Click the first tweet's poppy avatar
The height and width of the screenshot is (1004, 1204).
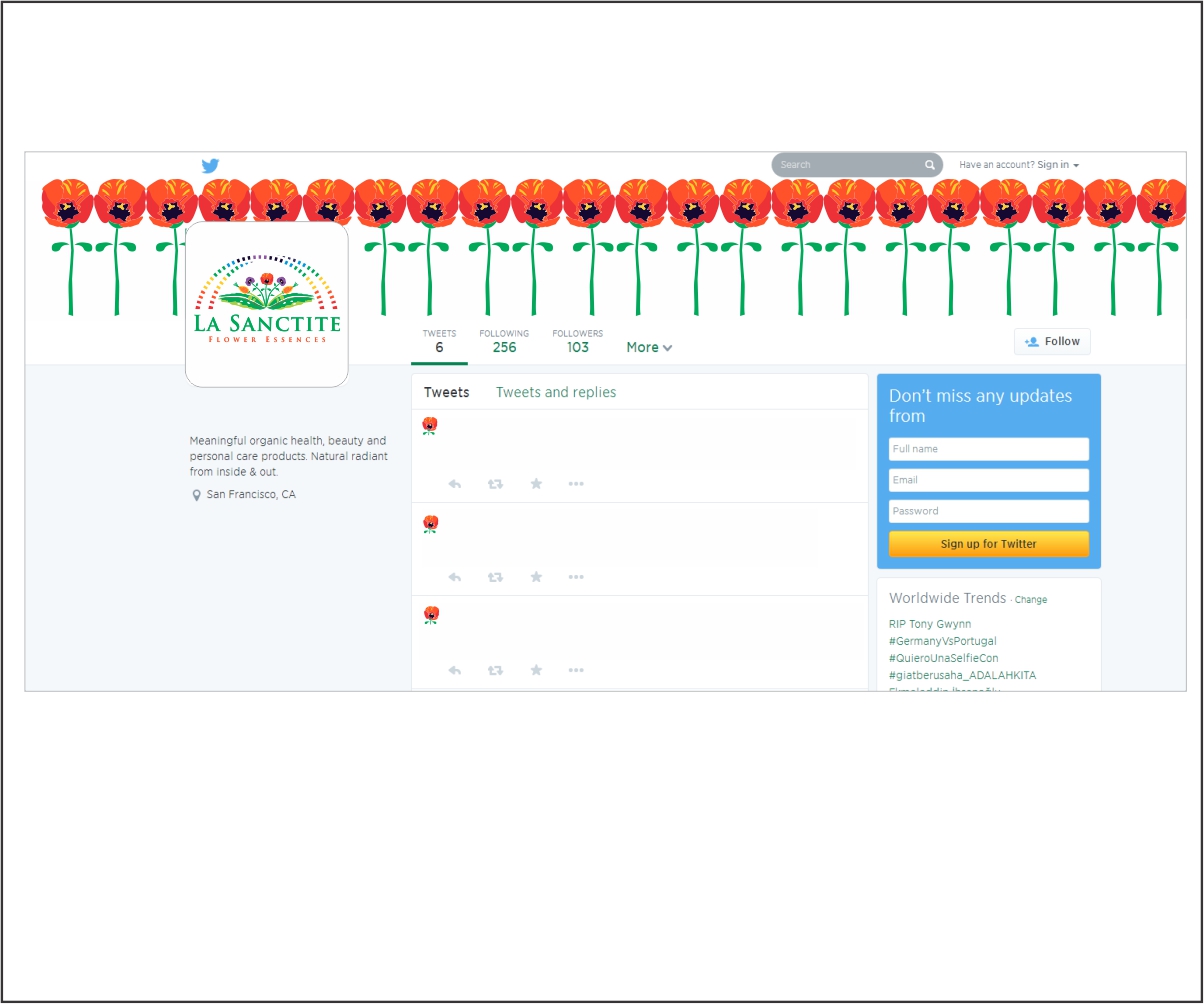coord(430,426)
